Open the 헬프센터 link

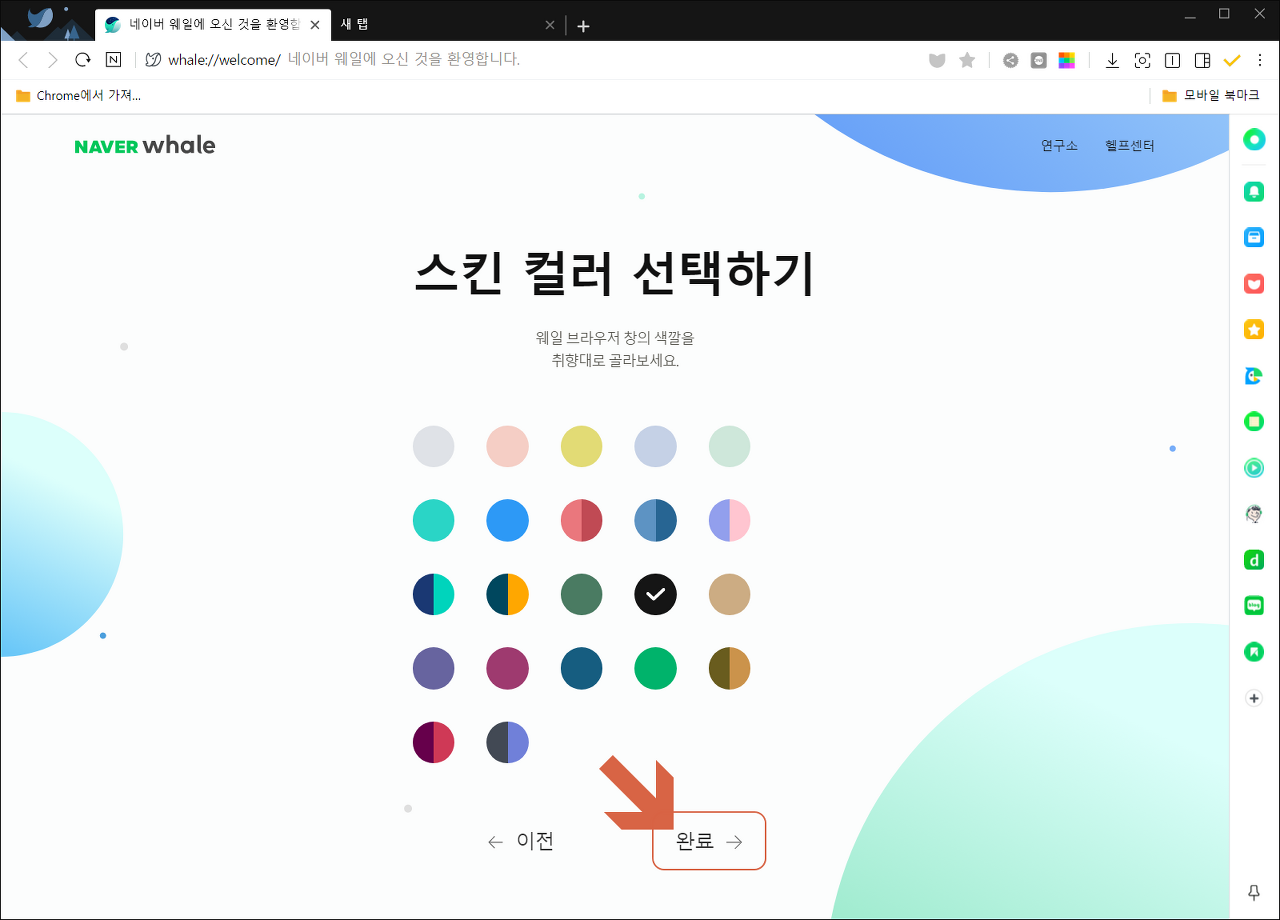pos(1130,146)
